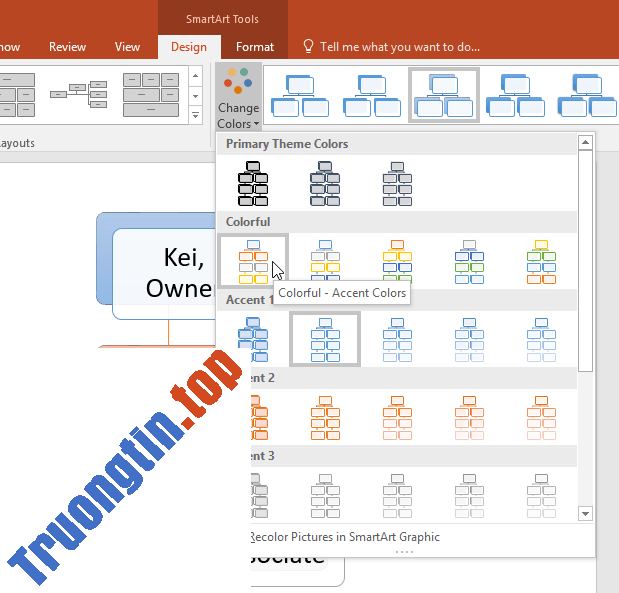
Task: Click the SmartArt Tools contextual header
Action: (x=223, y=19)
